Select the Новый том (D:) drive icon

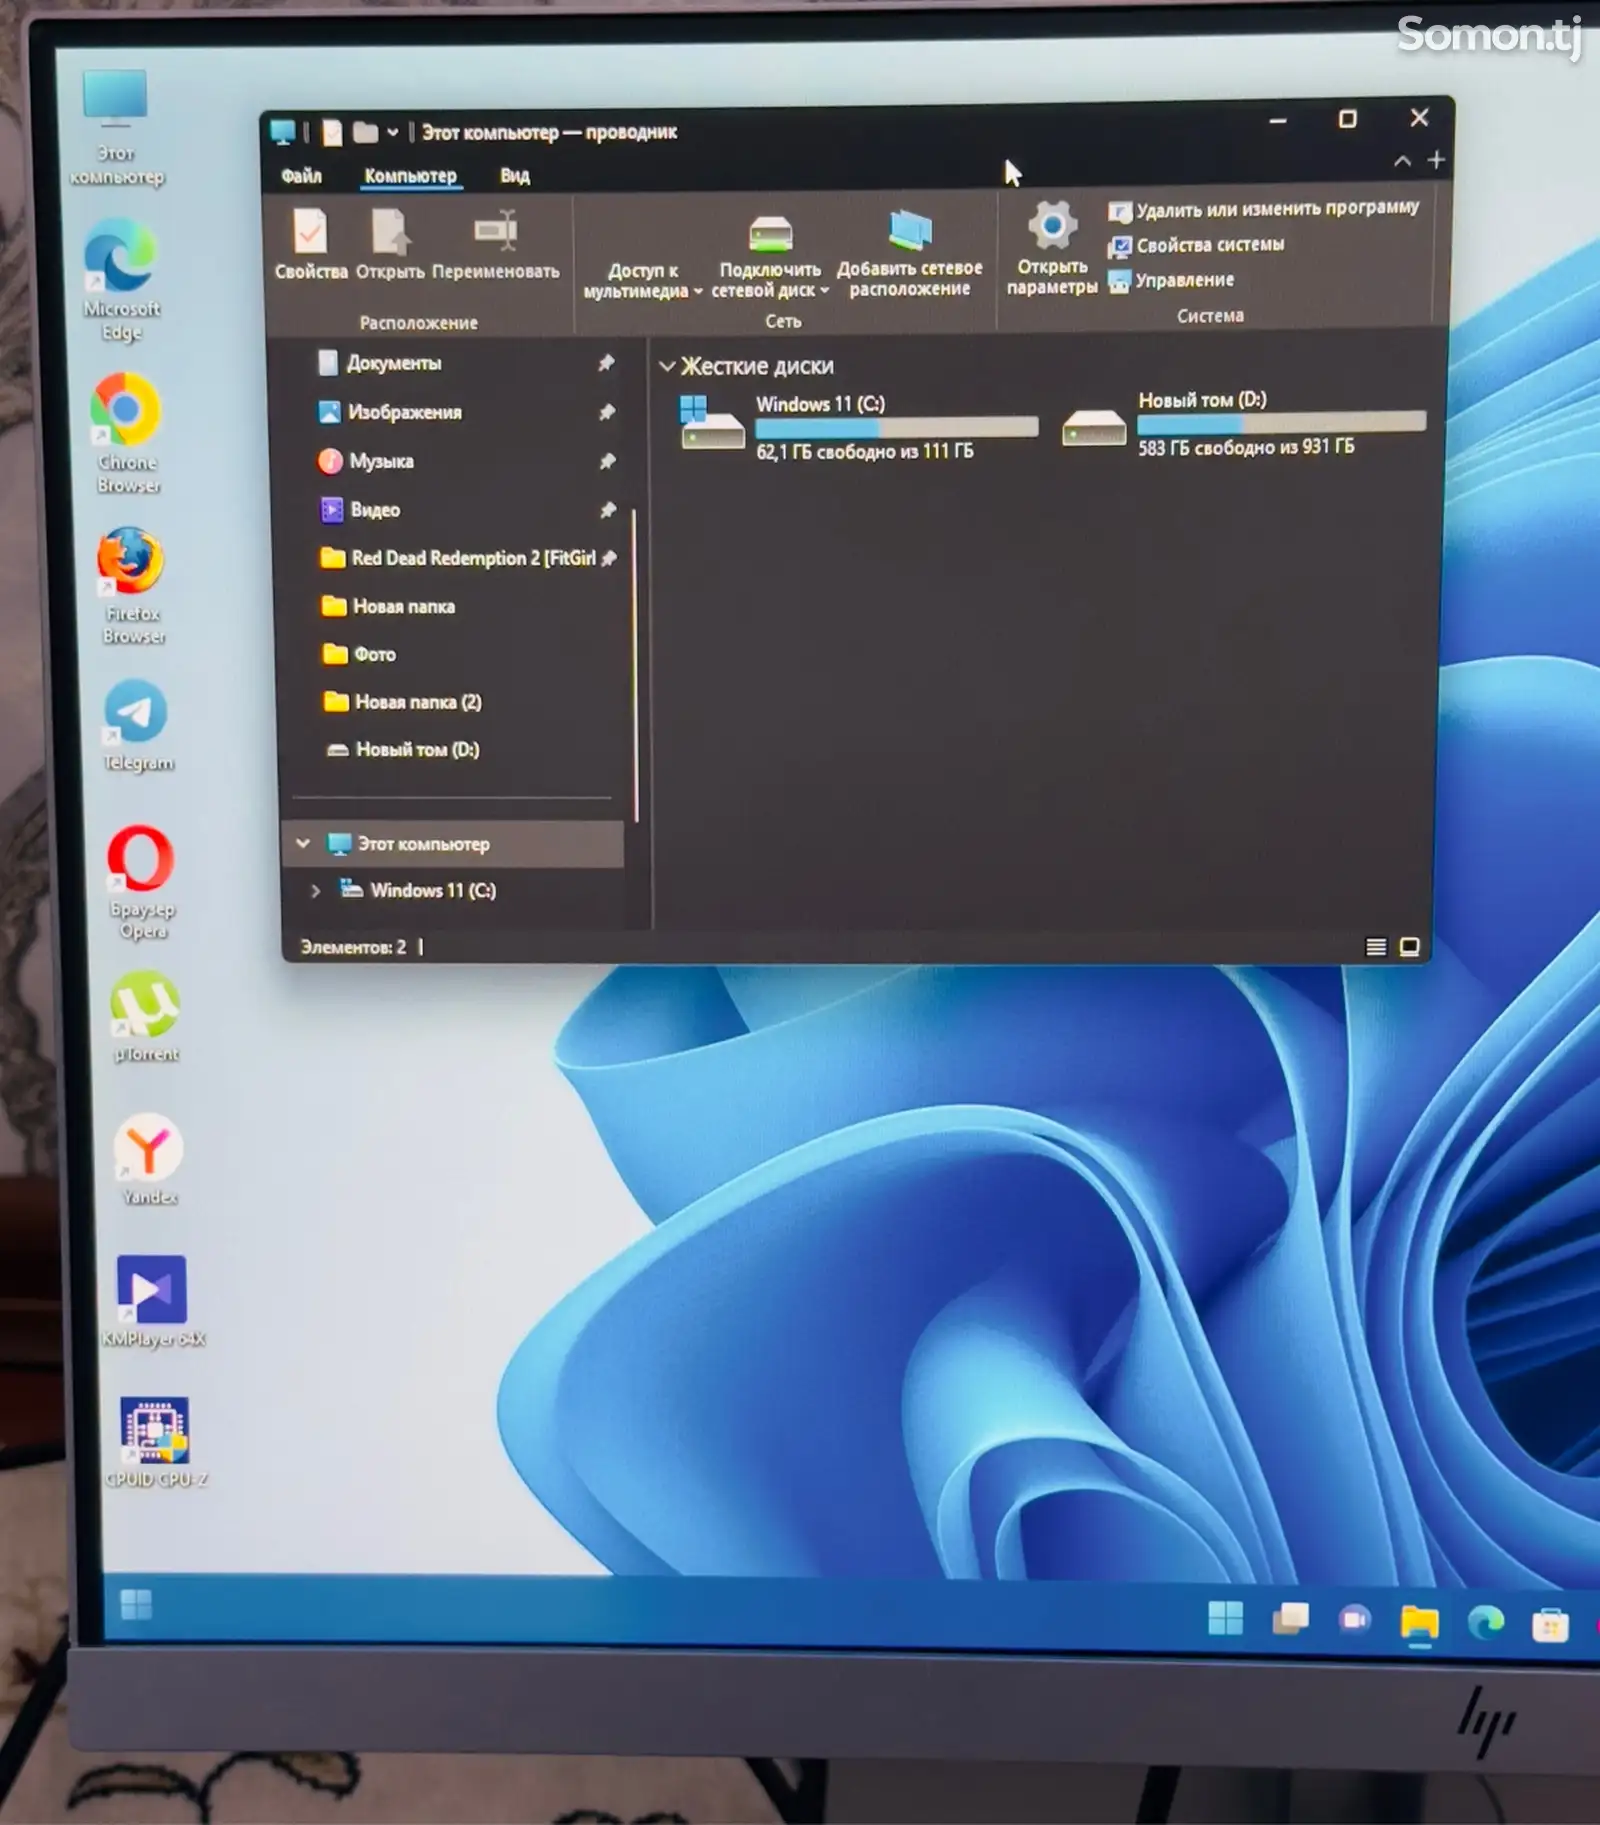point(1093,428)
